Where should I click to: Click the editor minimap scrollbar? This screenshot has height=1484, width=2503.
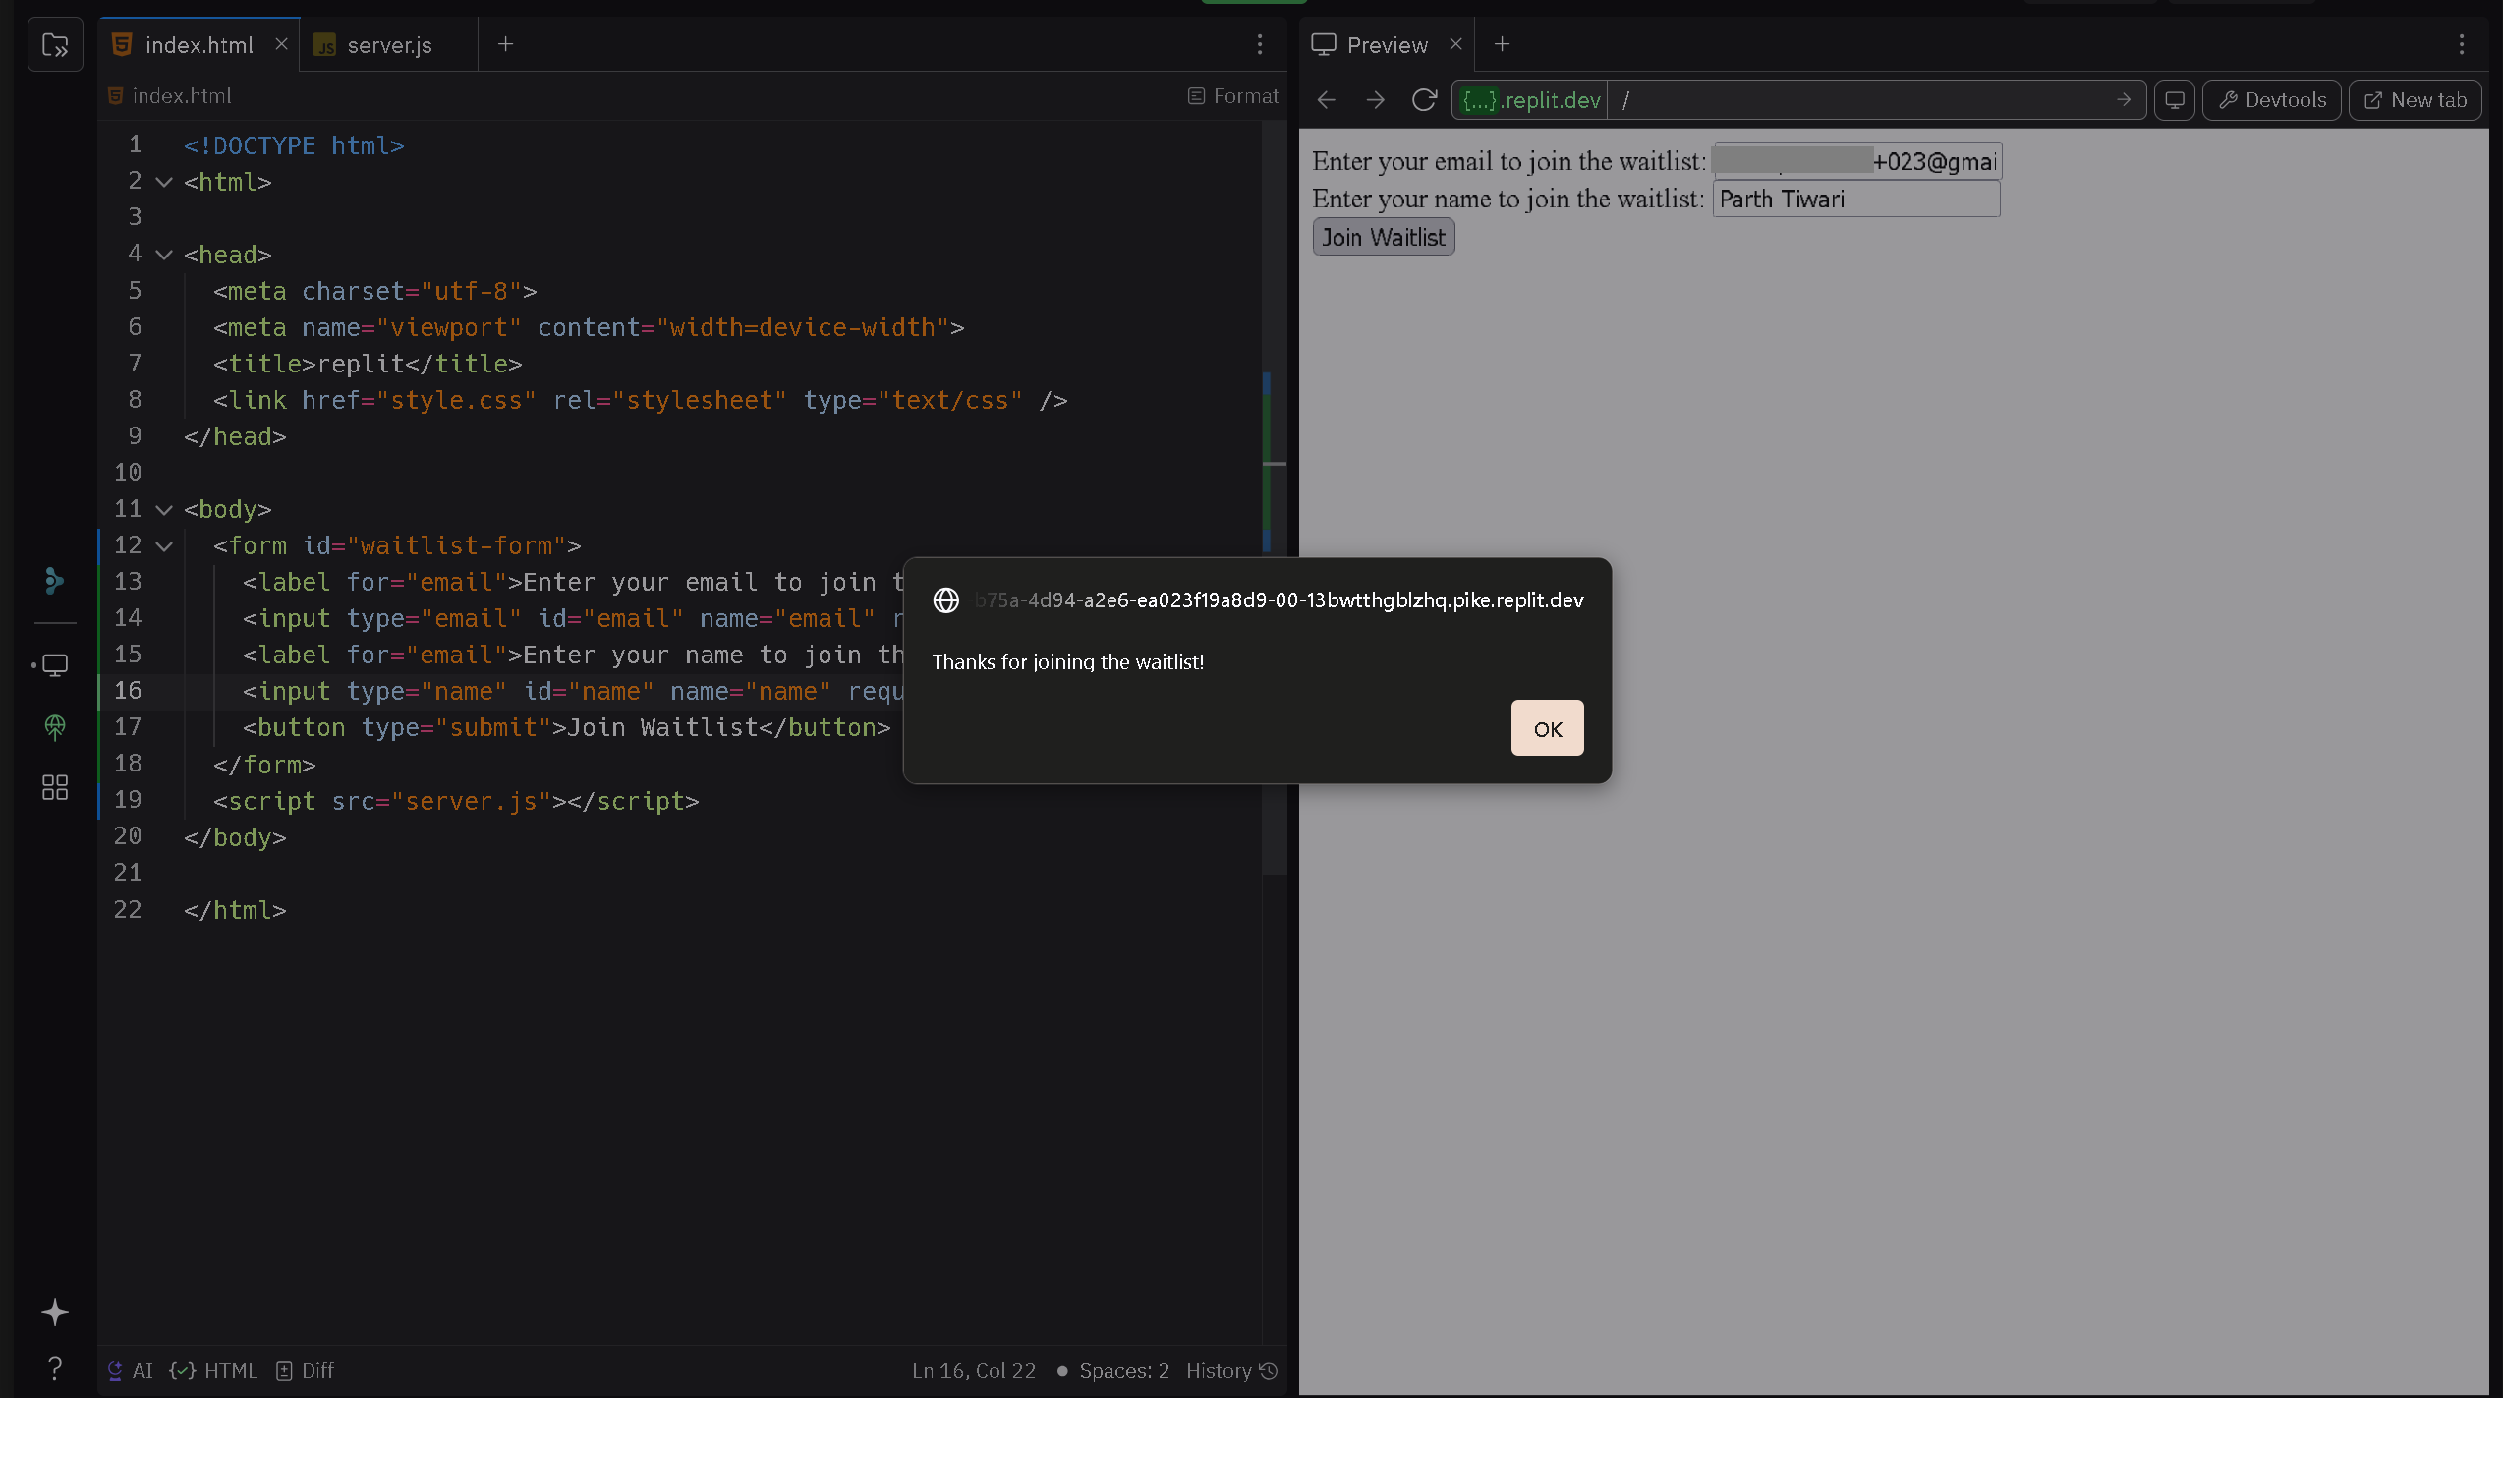(1273, 500)
